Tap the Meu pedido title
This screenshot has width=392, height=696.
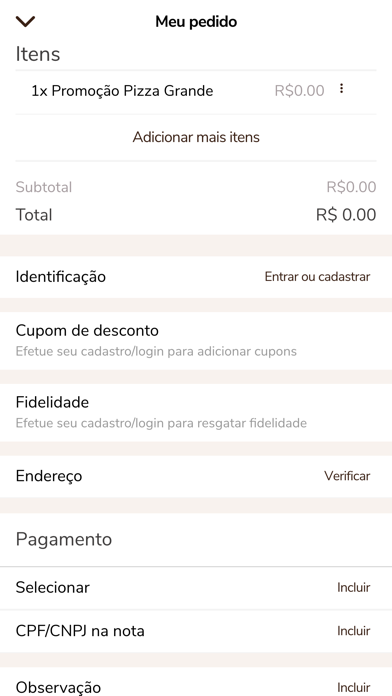[x=196, y=21]
